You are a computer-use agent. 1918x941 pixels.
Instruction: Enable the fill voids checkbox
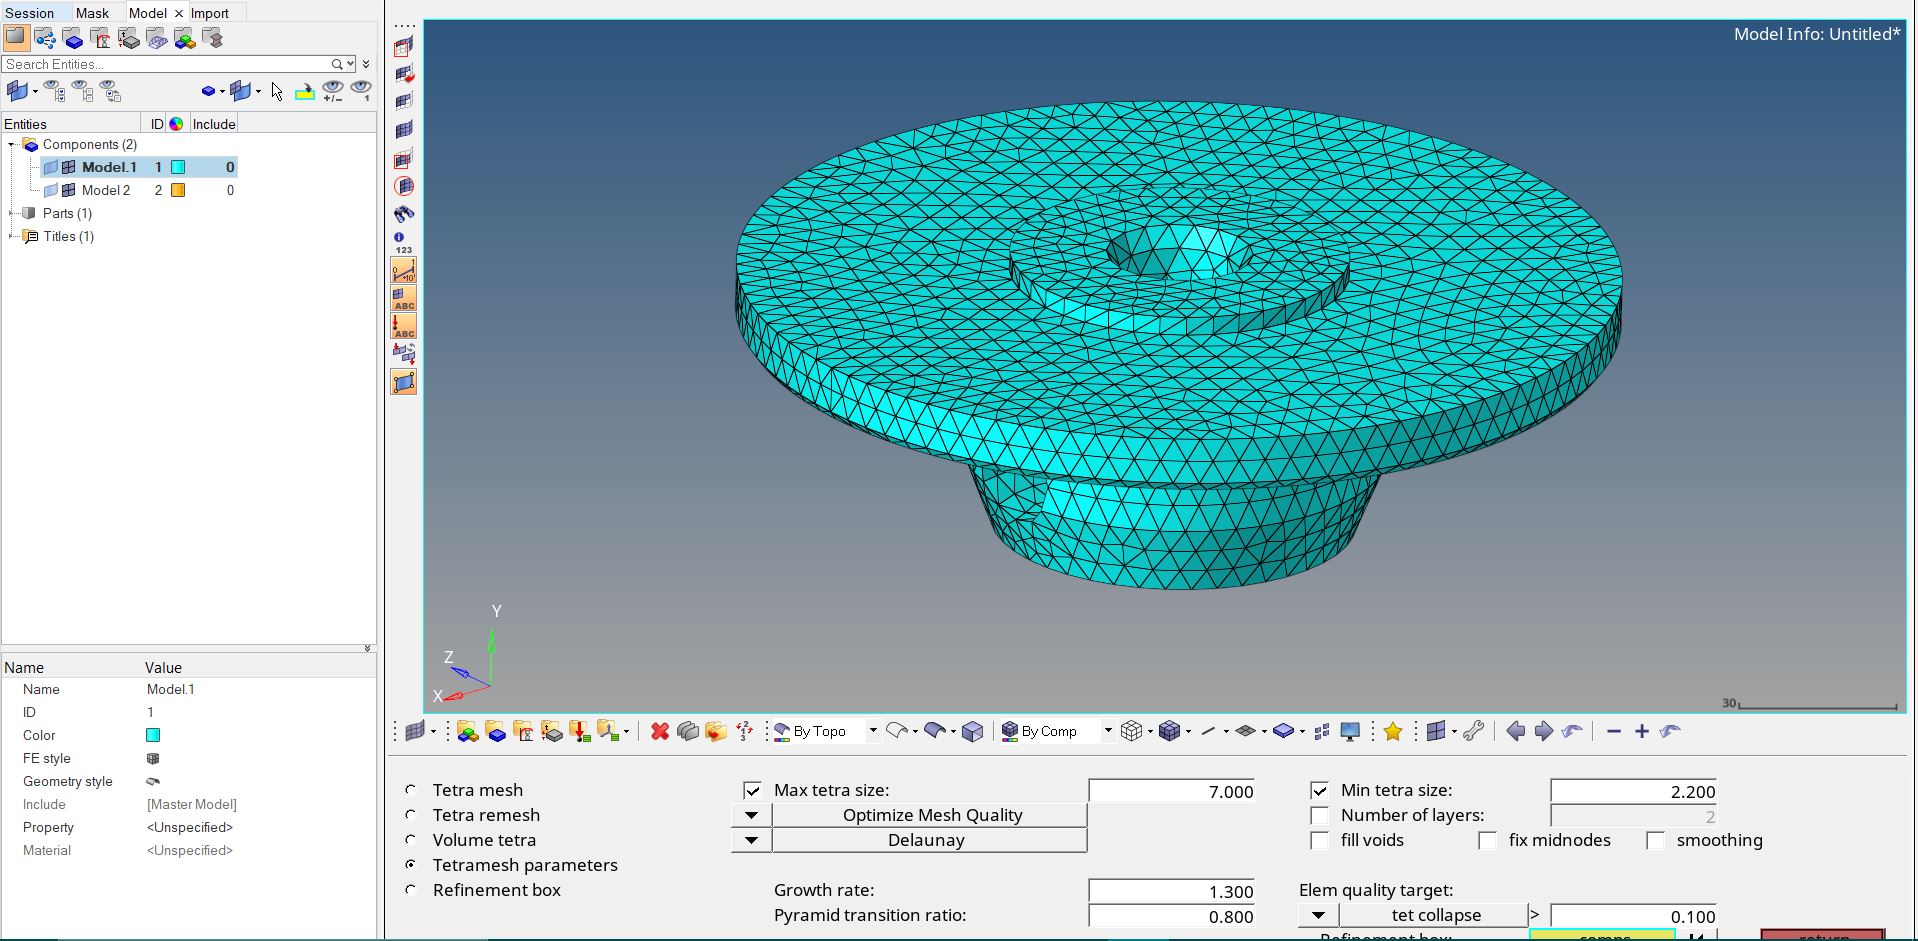(x=1320, y=841)
